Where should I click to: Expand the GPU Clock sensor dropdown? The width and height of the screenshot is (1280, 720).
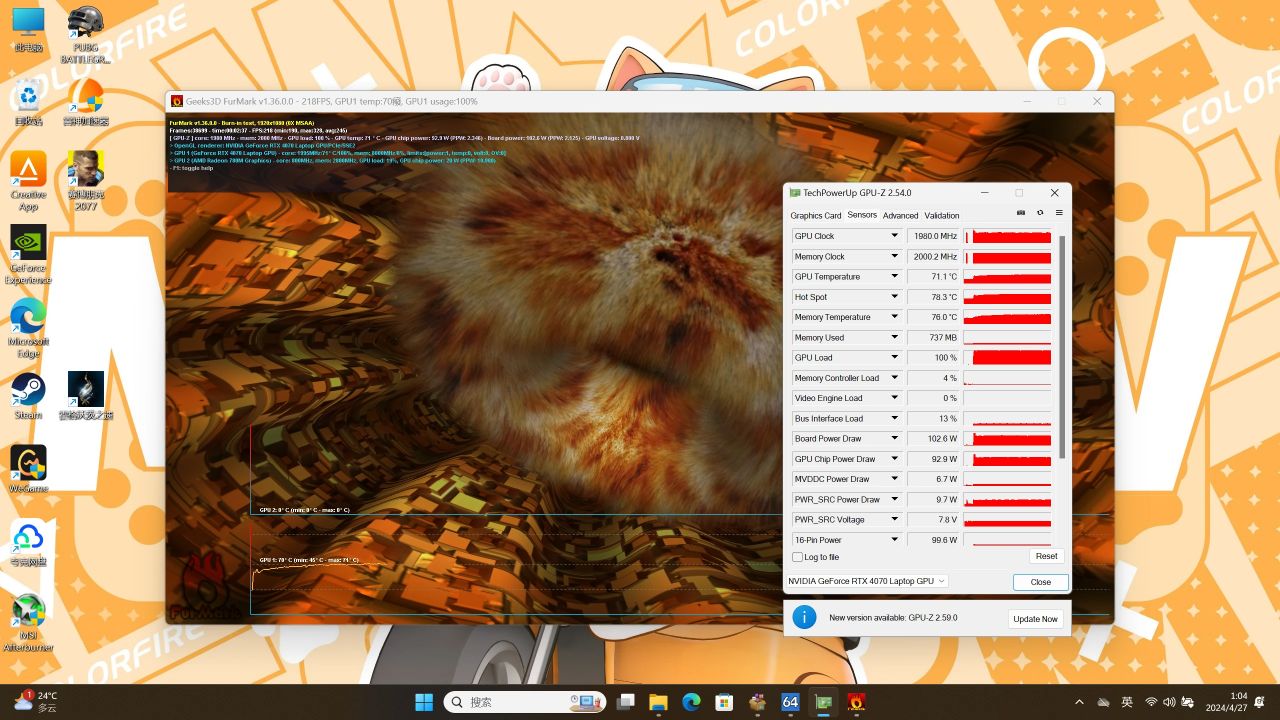(x=895, y=236)
